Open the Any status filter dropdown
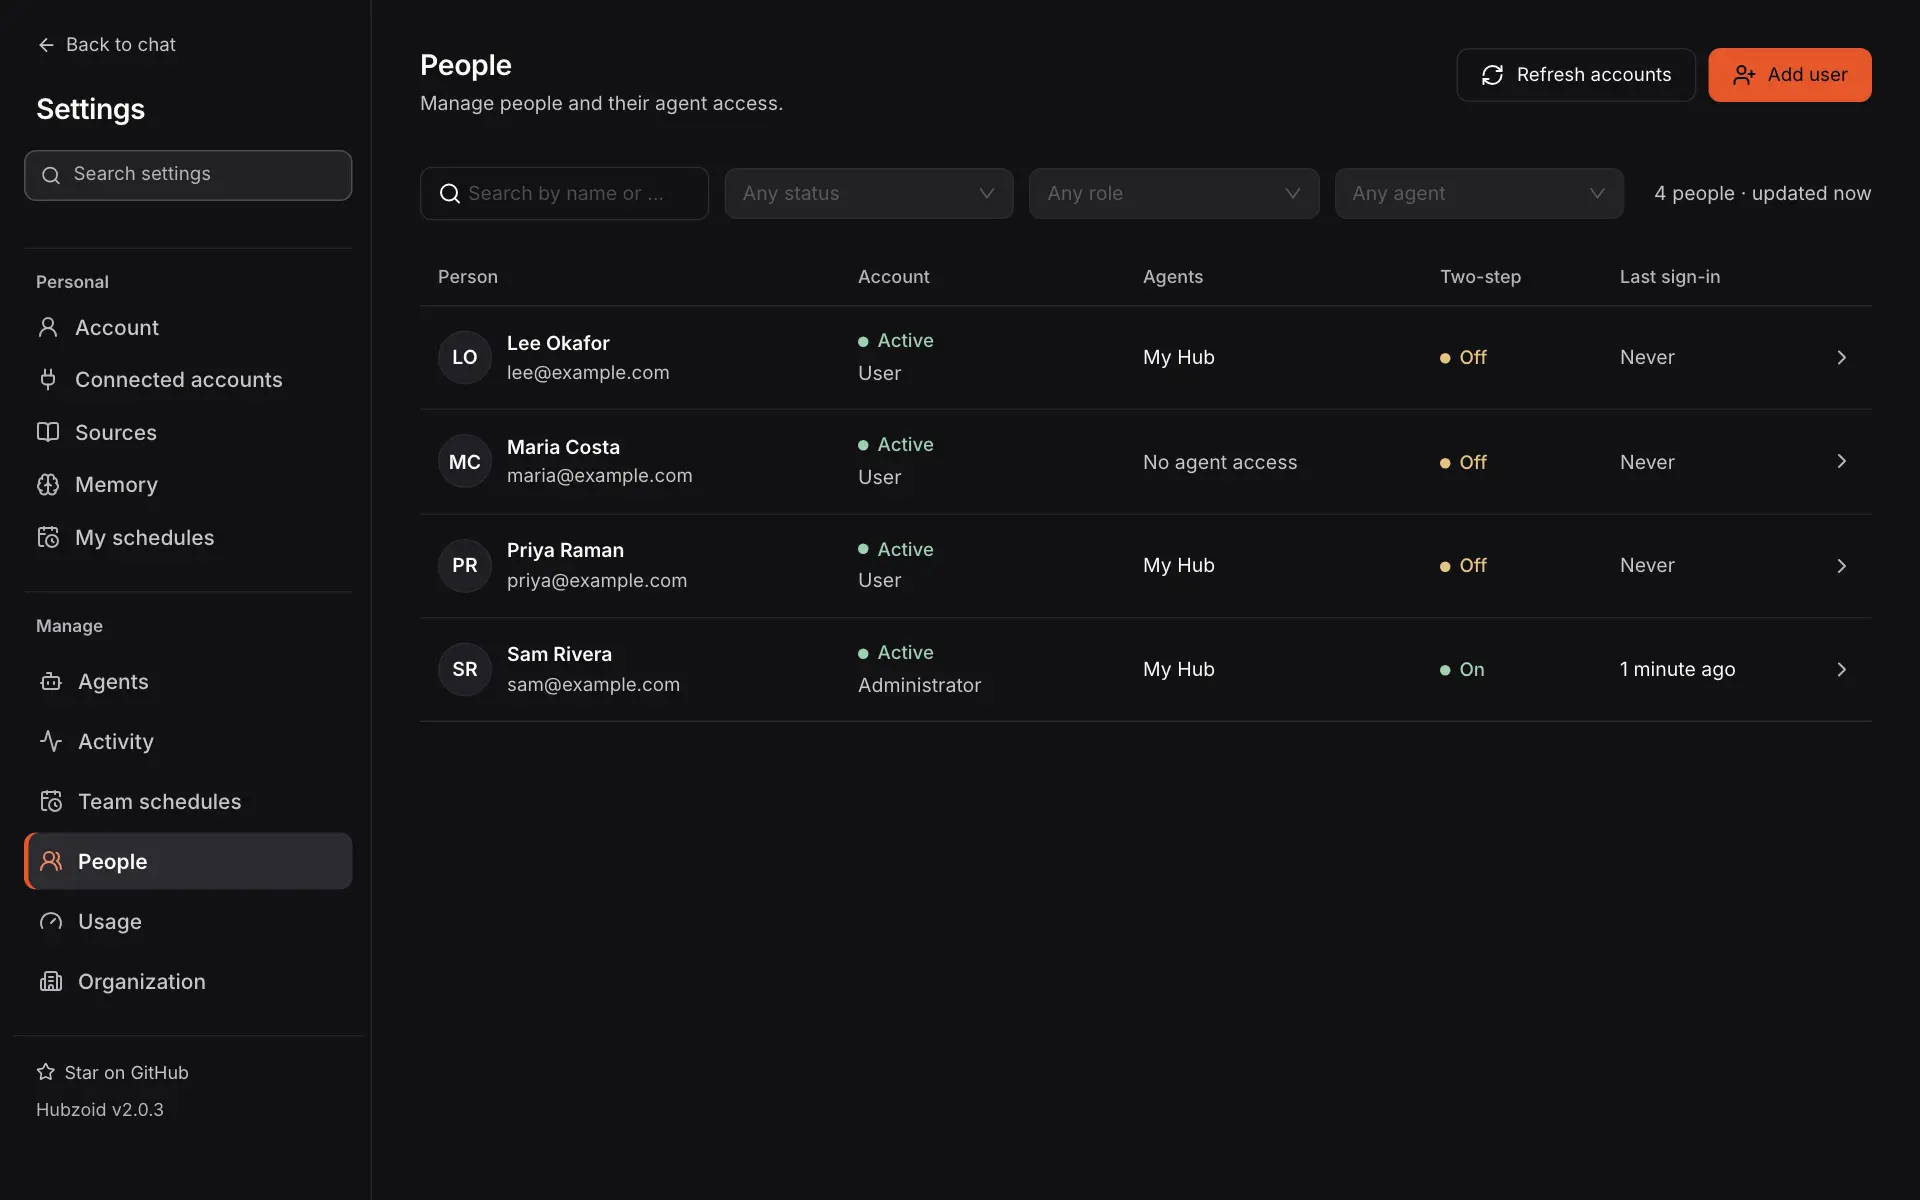This screenshot has width=1920, height=1200. coord(869,194)
